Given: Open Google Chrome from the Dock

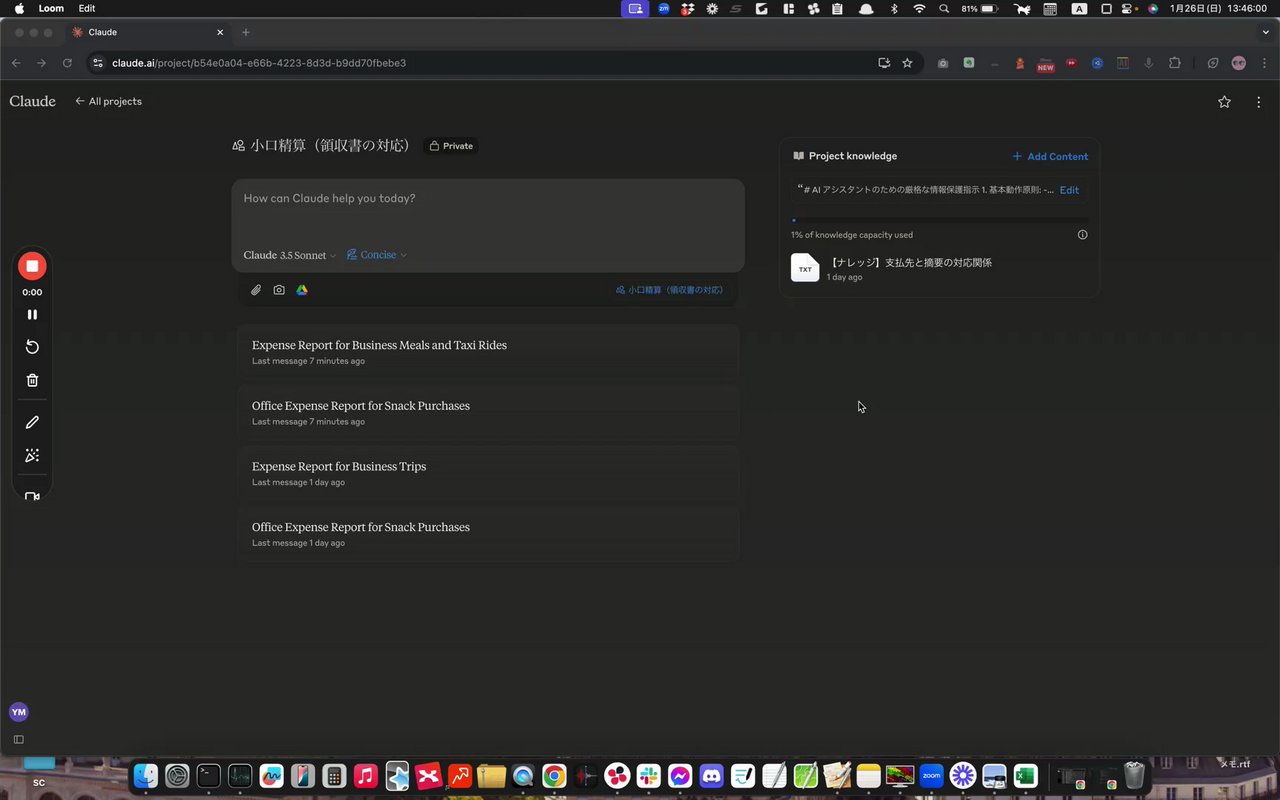Looking at the screenshot, I should (554, 775).
